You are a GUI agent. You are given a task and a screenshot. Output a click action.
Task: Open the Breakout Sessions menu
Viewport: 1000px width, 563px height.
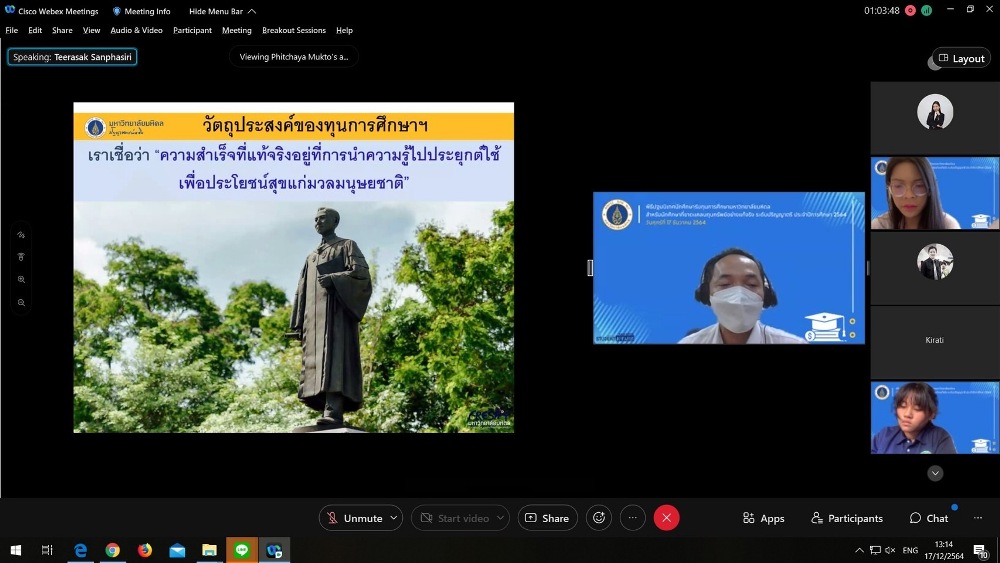(294, 30)
